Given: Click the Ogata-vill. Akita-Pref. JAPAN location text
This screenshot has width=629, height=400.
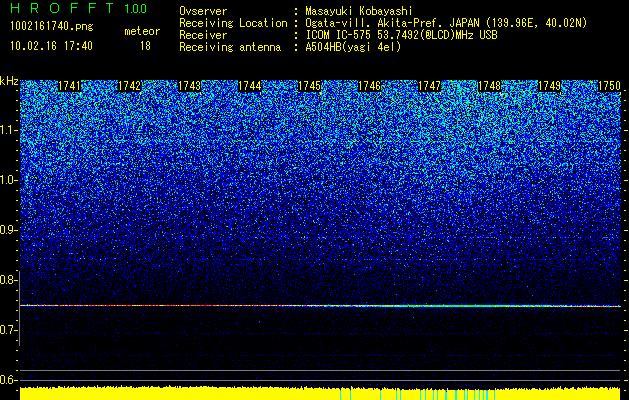Looking at the screenshot, I should point(446,23).
